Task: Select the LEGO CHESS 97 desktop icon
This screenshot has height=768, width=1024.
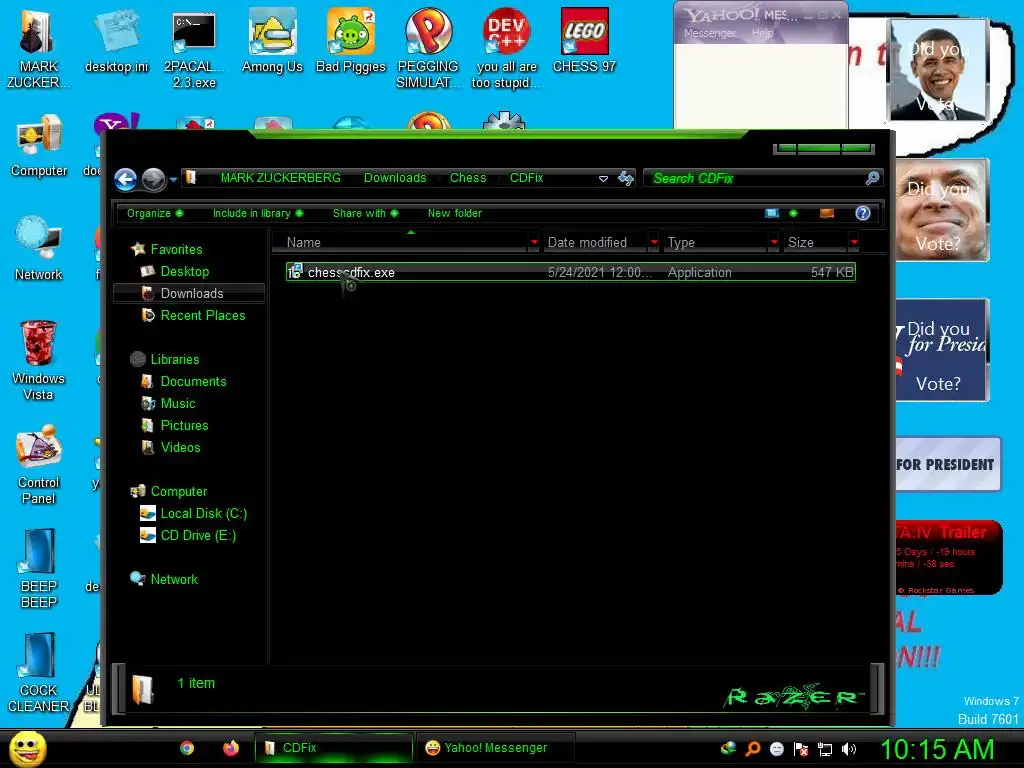Action: coord(584,42)
